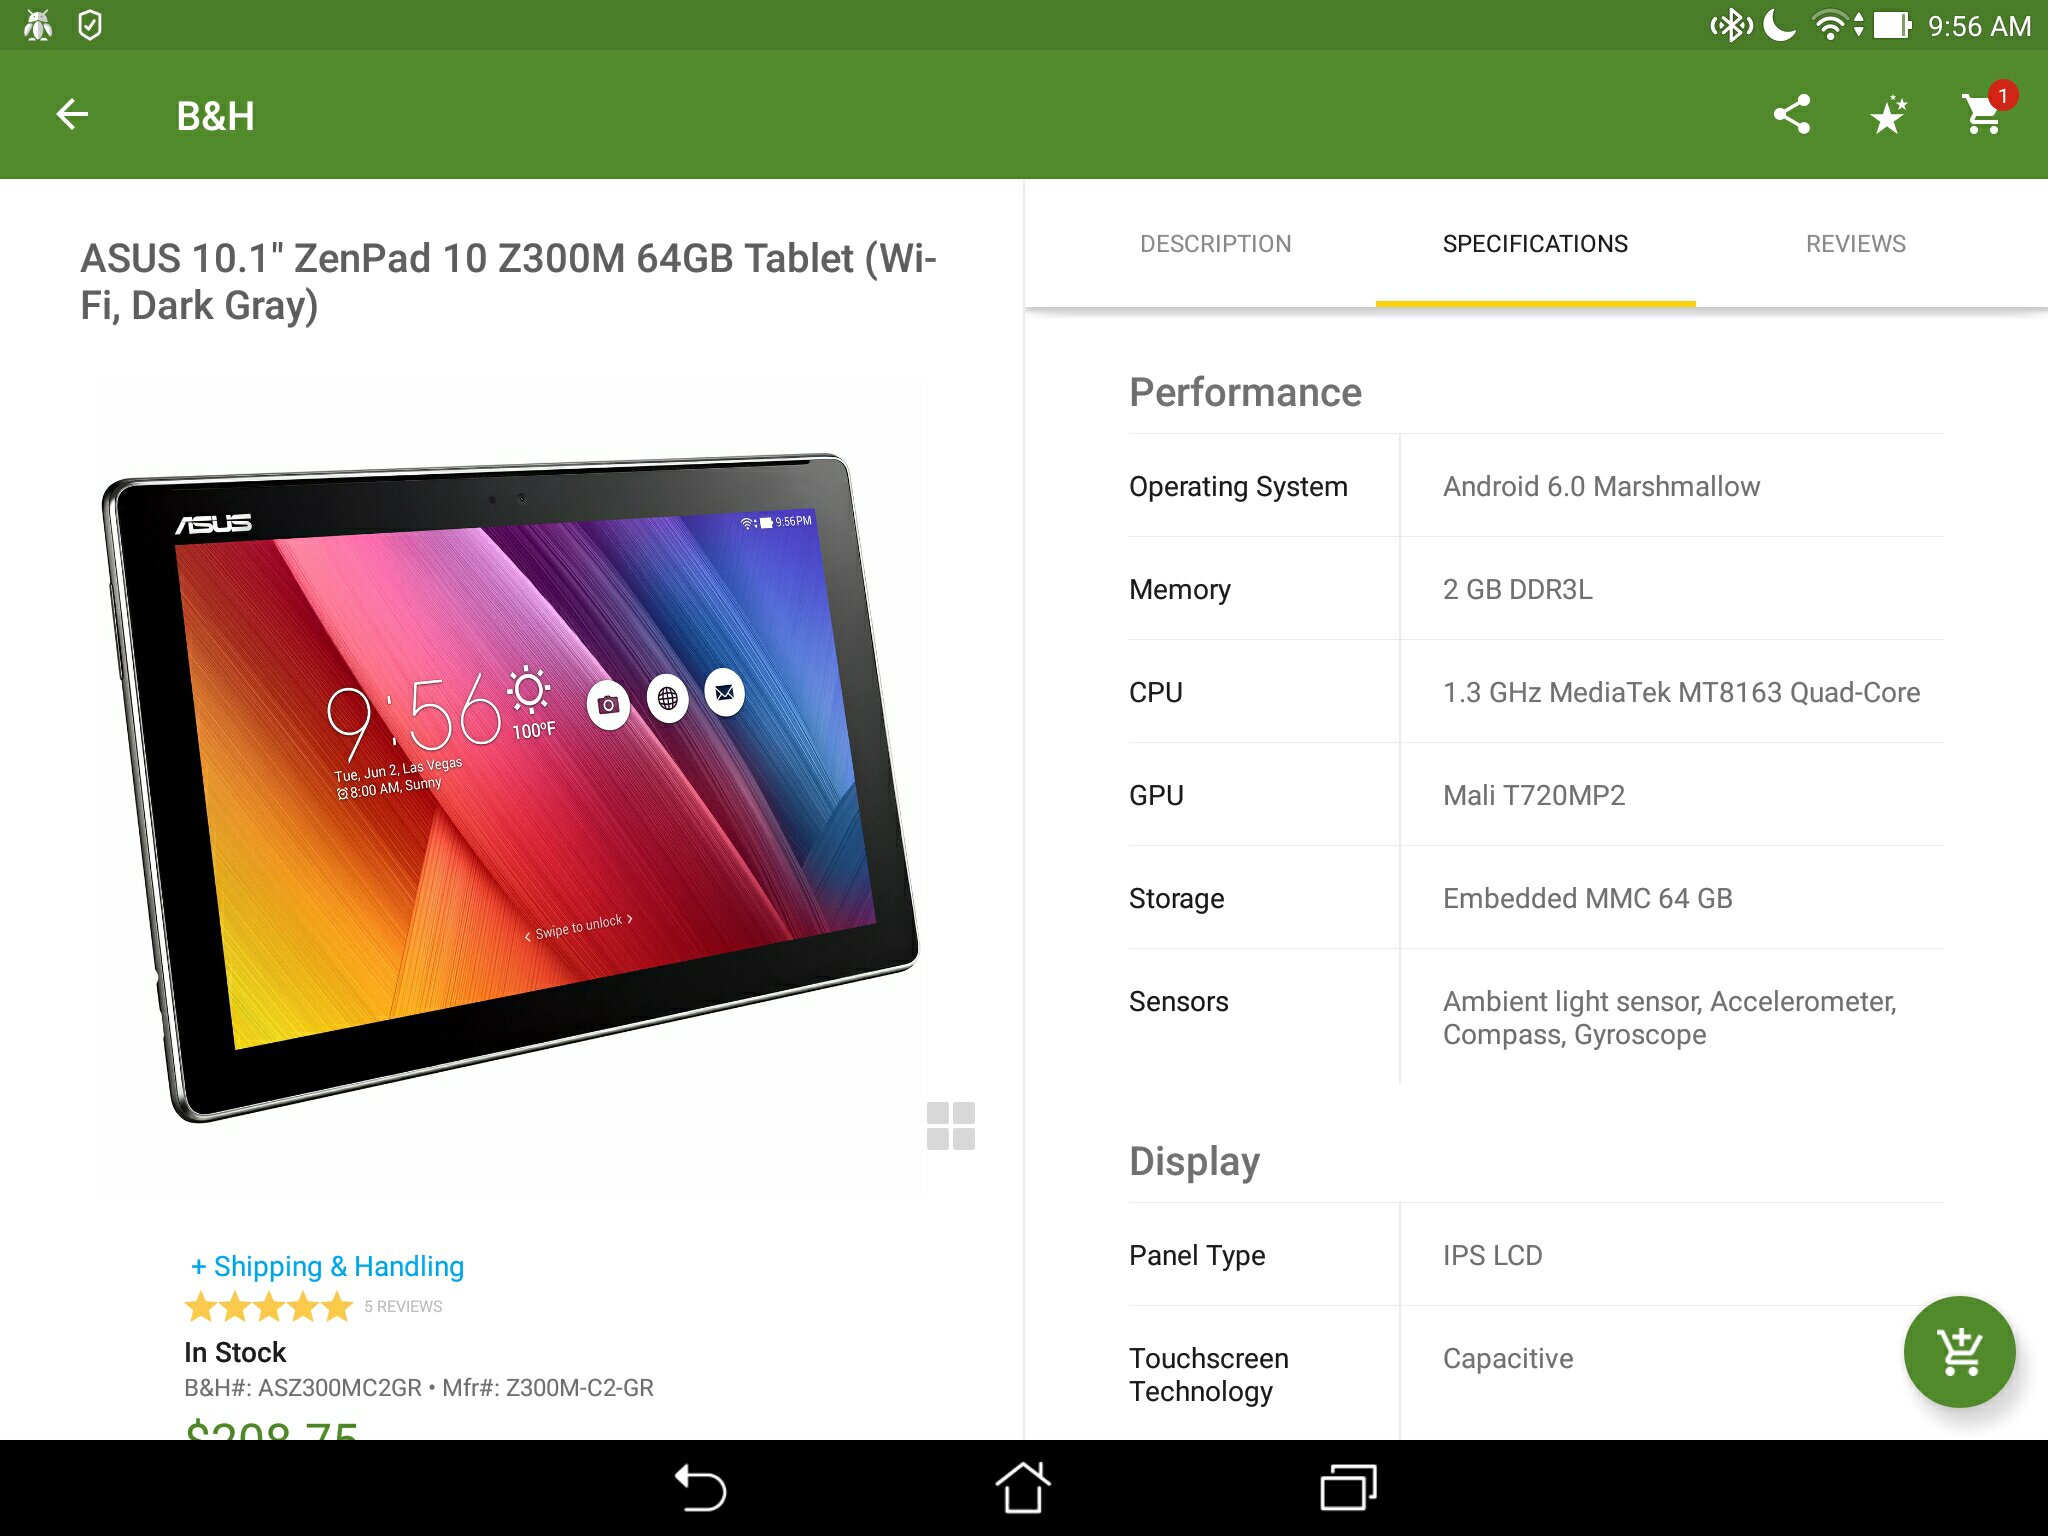Tap the B&H# ASZ300MC2GR product code

click(303, 1388)
